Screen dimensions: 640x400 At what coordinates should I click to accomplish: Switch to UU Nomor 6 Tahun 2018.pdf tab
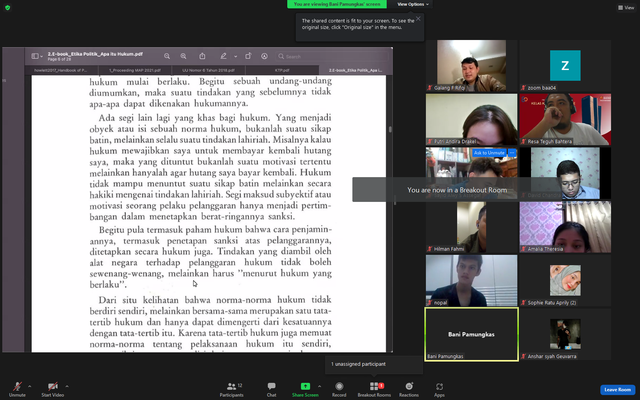coord(209,70)
